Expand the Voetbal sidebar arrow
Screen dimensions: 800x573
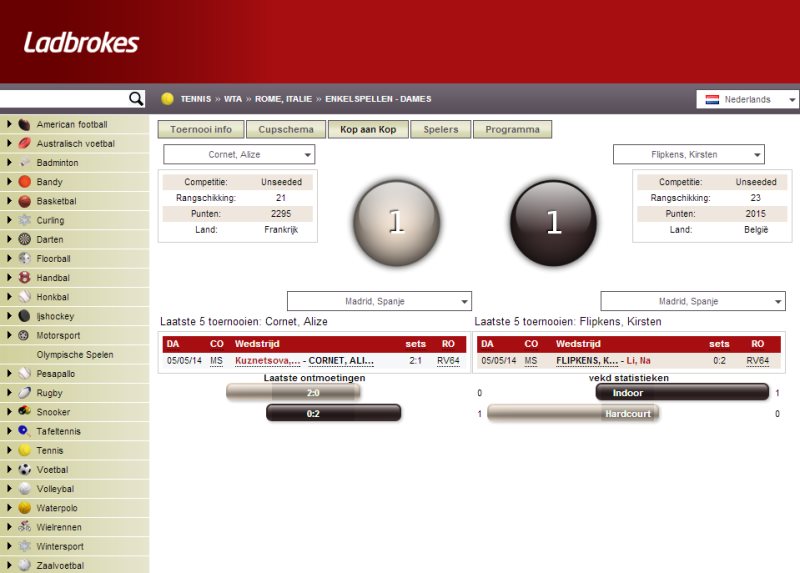(x=9, y=469)
